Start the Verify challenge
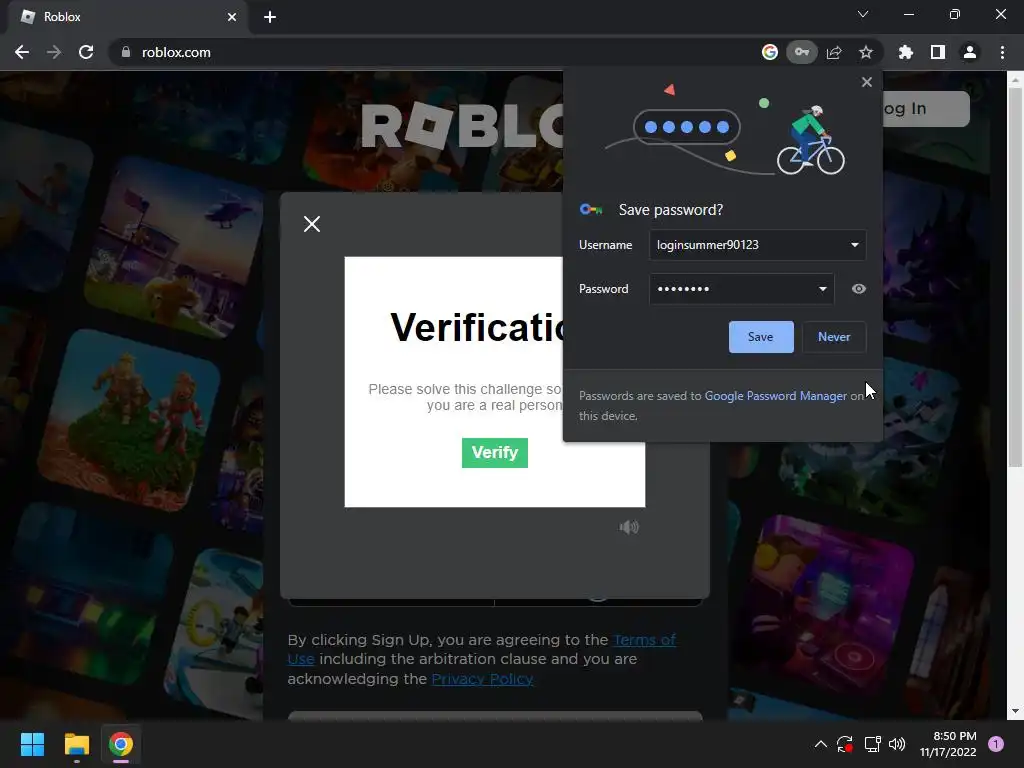The height and width of the screenshot is (768, 1024). click(494, 453)
